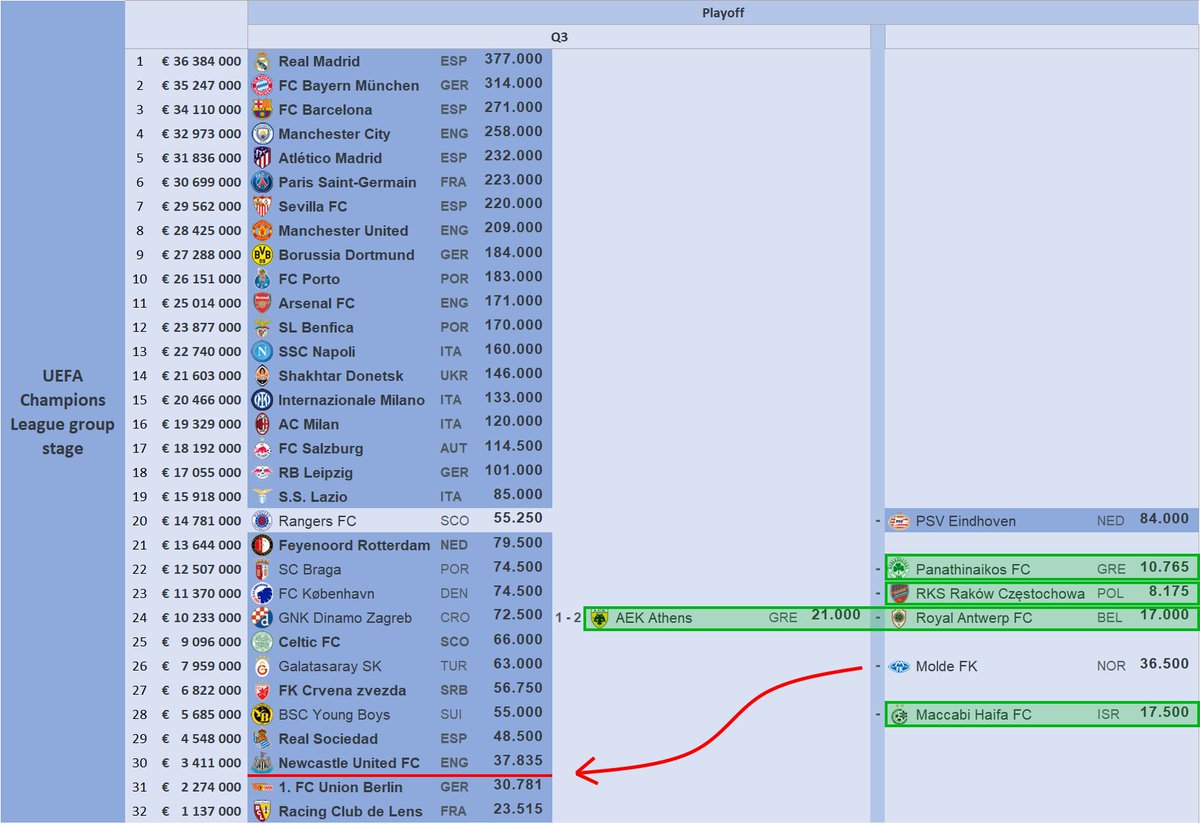Click the Molde FK crest
The height and width of the screenshot is (824, 1200).
(x=899, y=666)
